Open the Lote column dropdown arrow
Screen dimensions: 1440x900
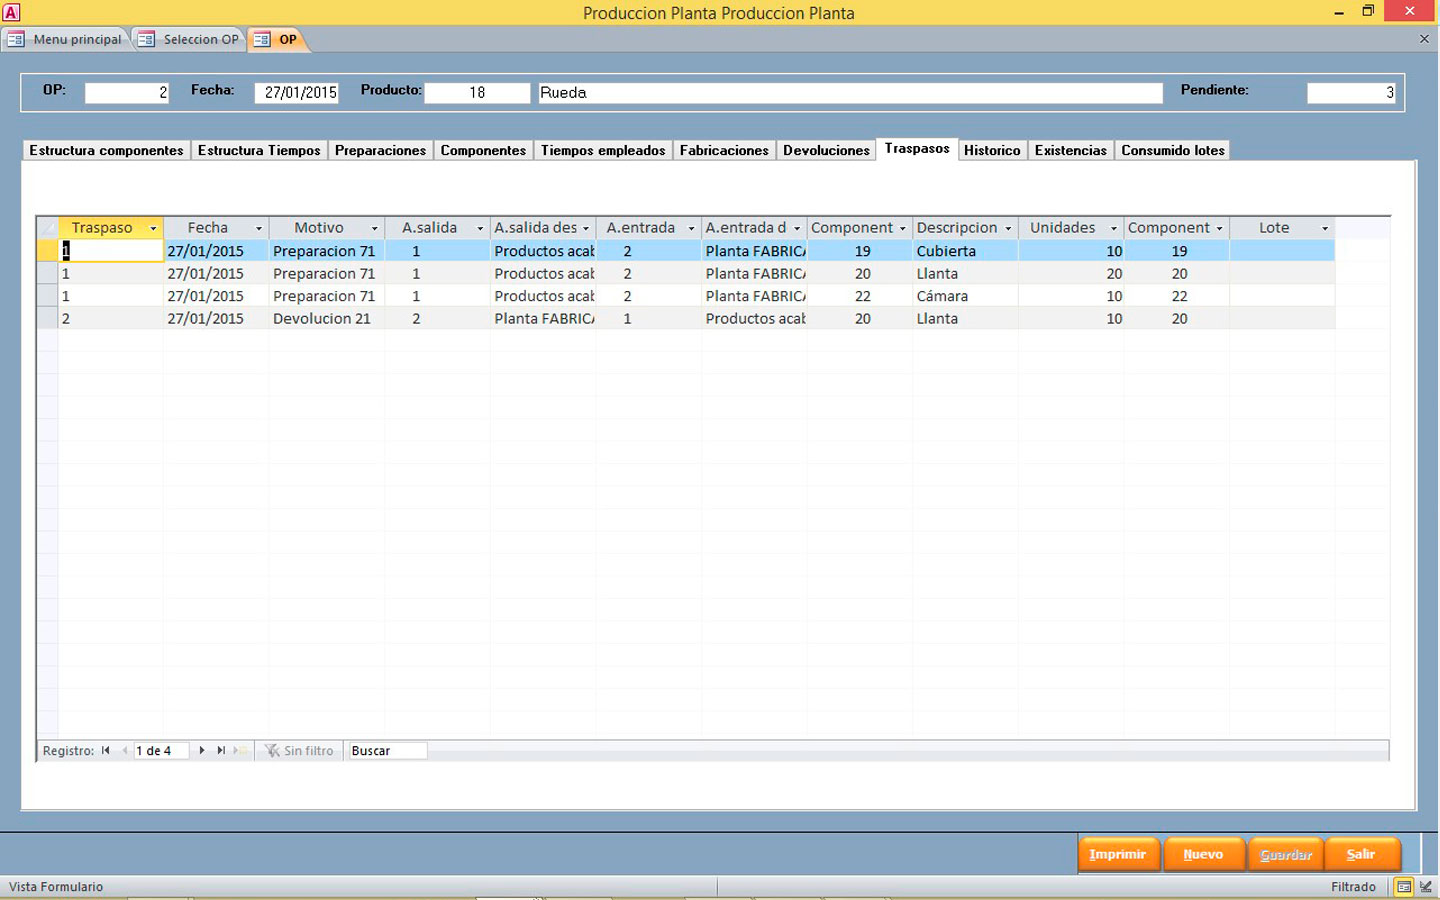point(1325,228)
